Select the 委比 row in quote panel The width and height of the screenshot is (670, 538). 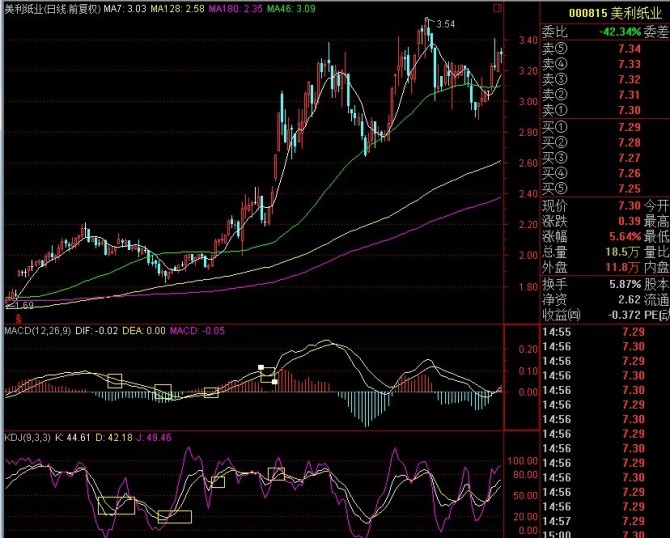tap(605, 32)
